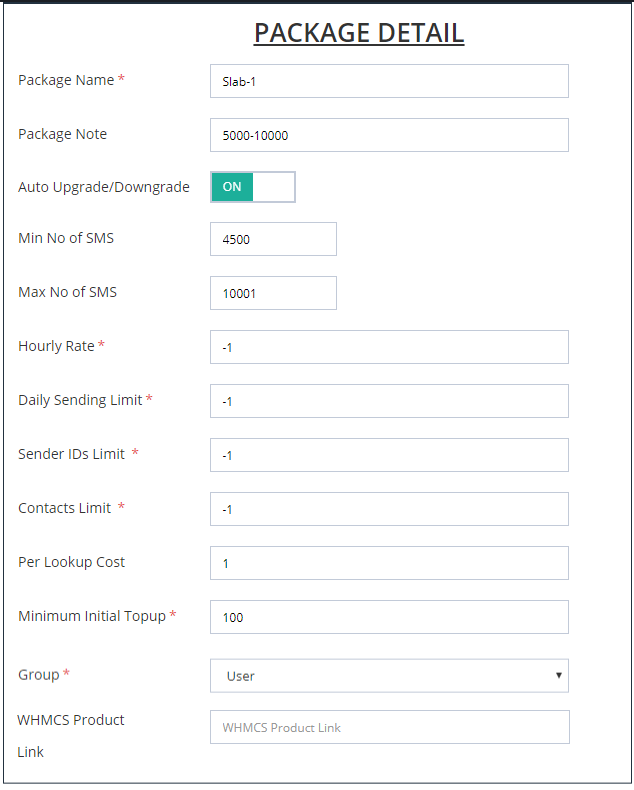Click the Package Name input field

[x=389, y=81]
